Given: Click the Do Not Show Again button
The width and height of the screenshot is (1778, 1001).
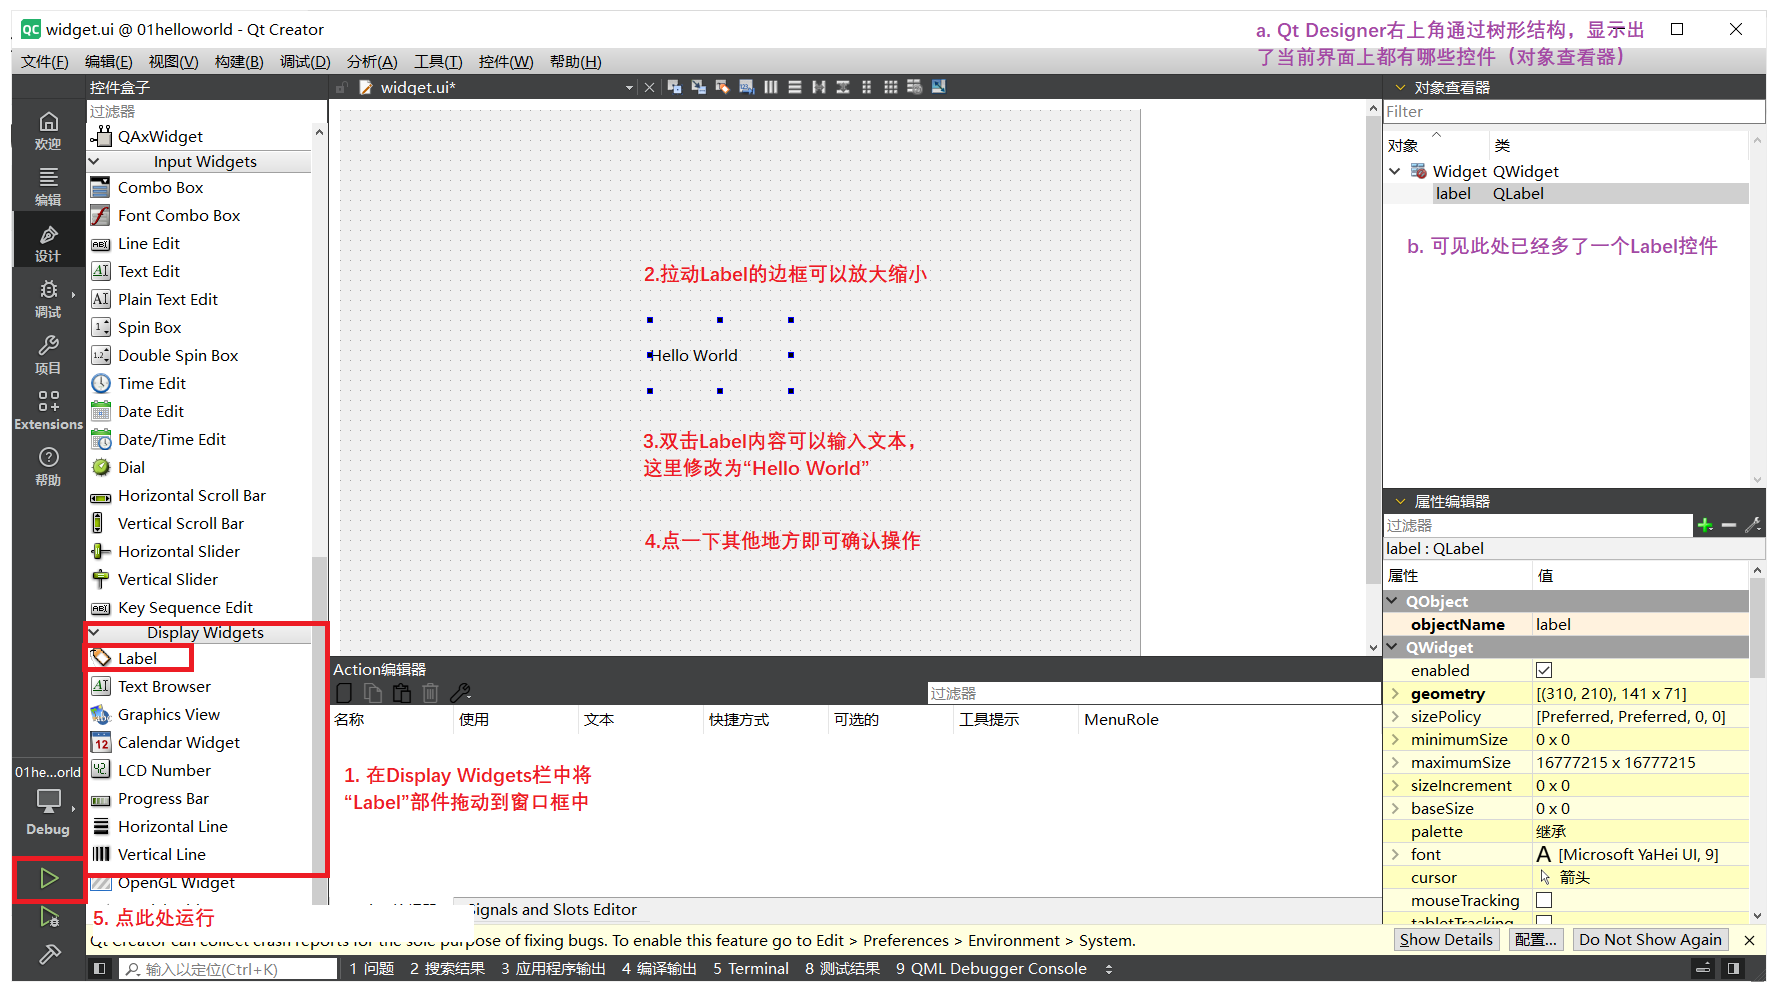Looking at the screenshot, I should (x=1650, y=939).
